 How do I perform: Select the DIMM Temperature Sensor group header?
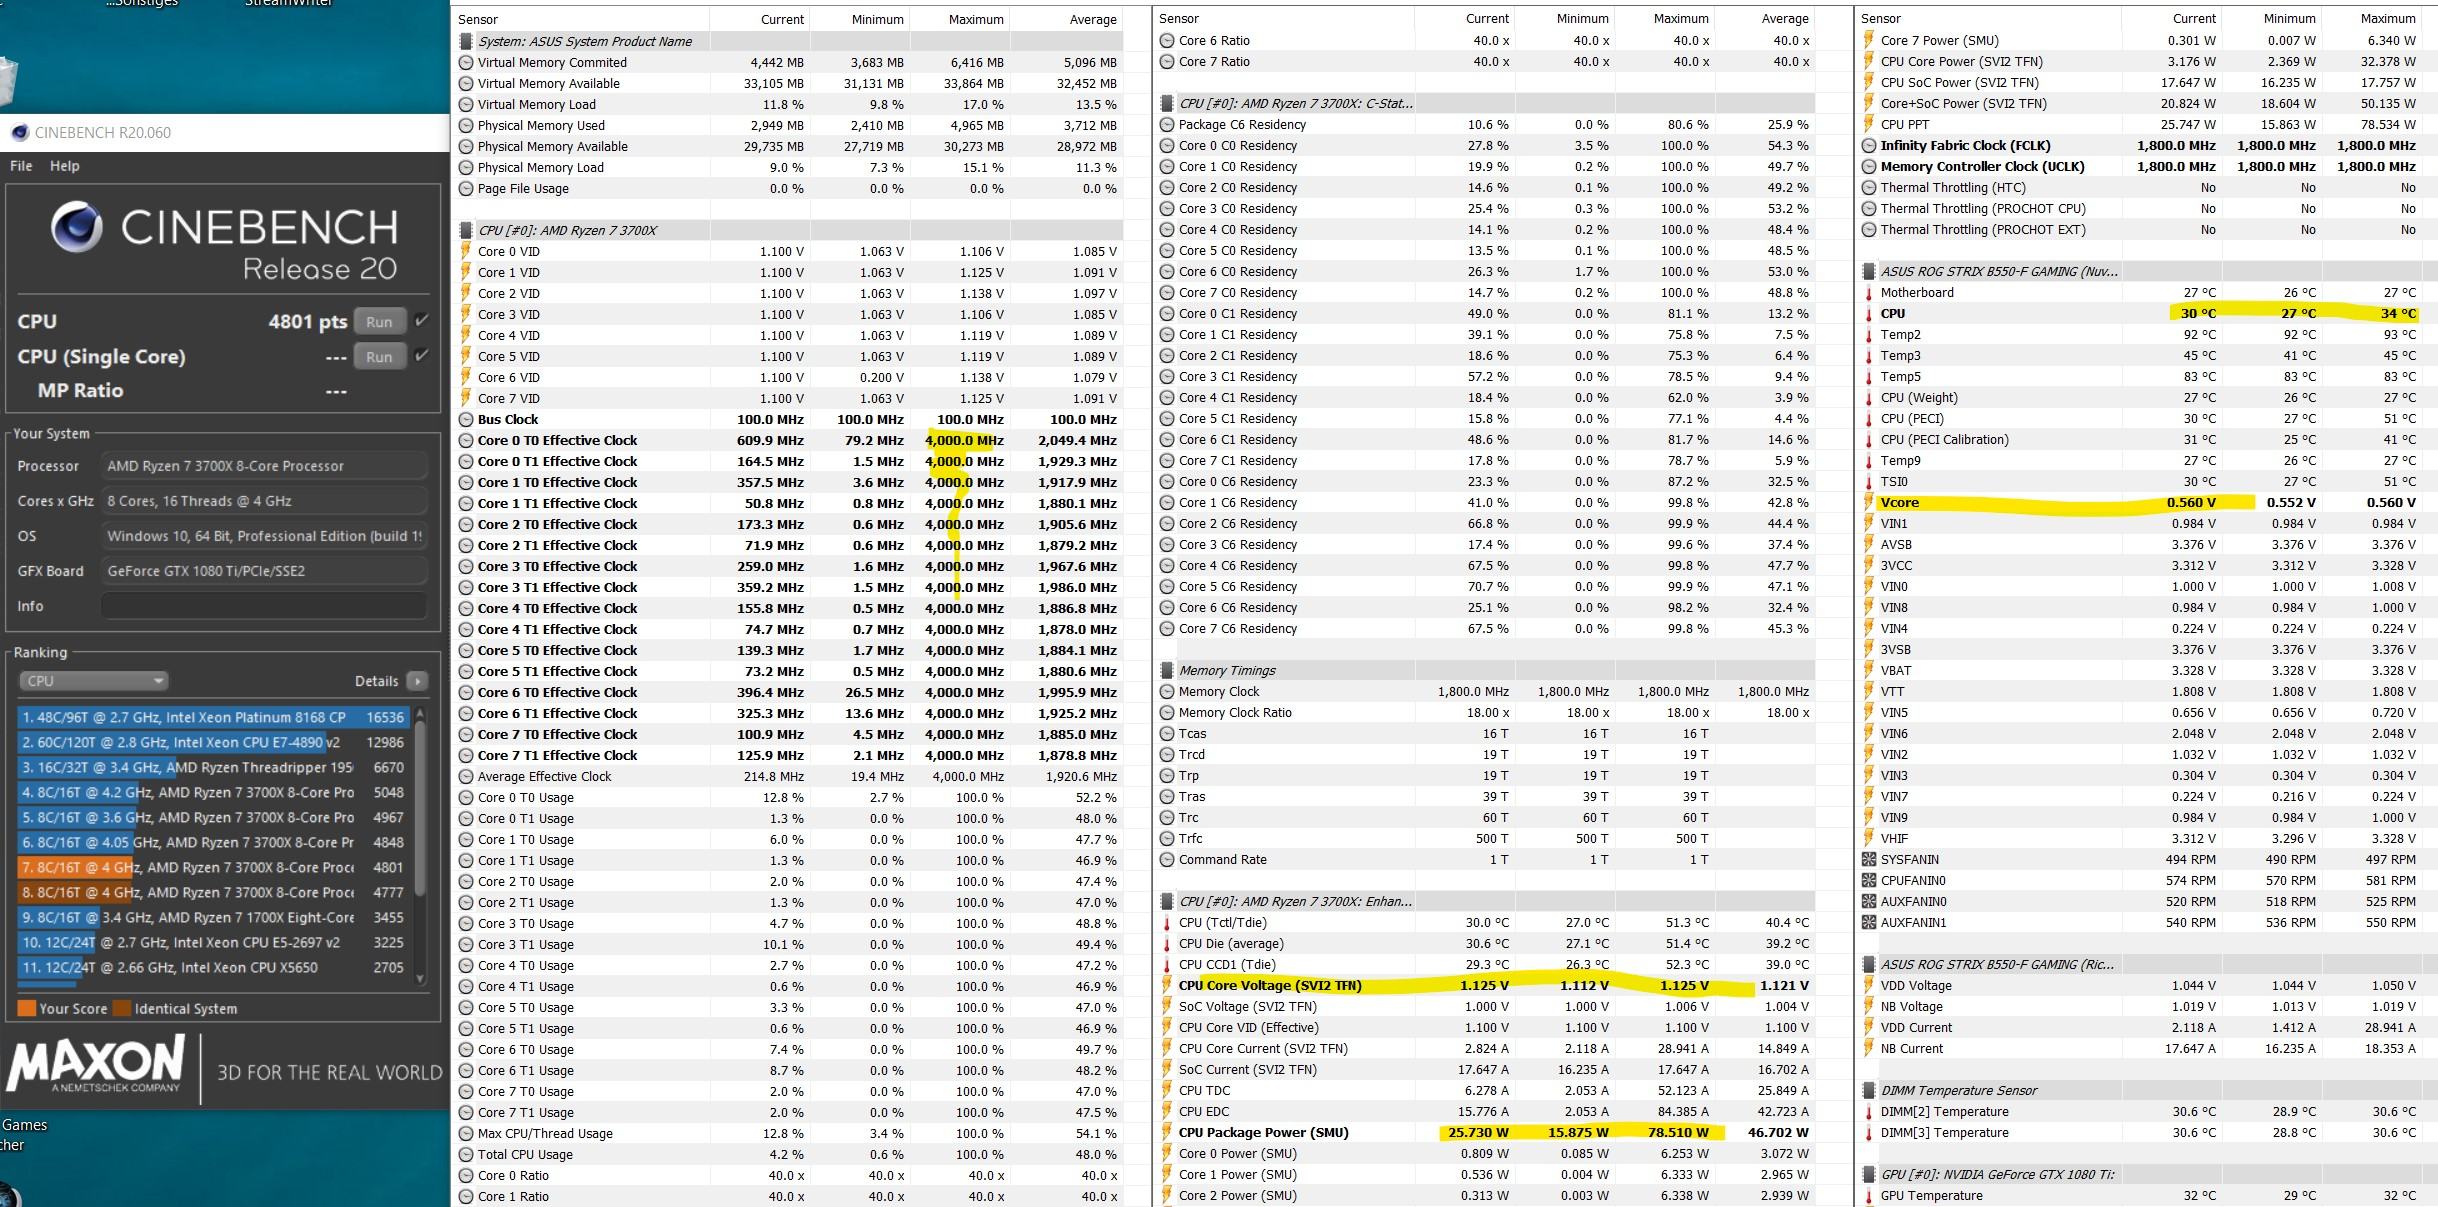[2148, 1090]
